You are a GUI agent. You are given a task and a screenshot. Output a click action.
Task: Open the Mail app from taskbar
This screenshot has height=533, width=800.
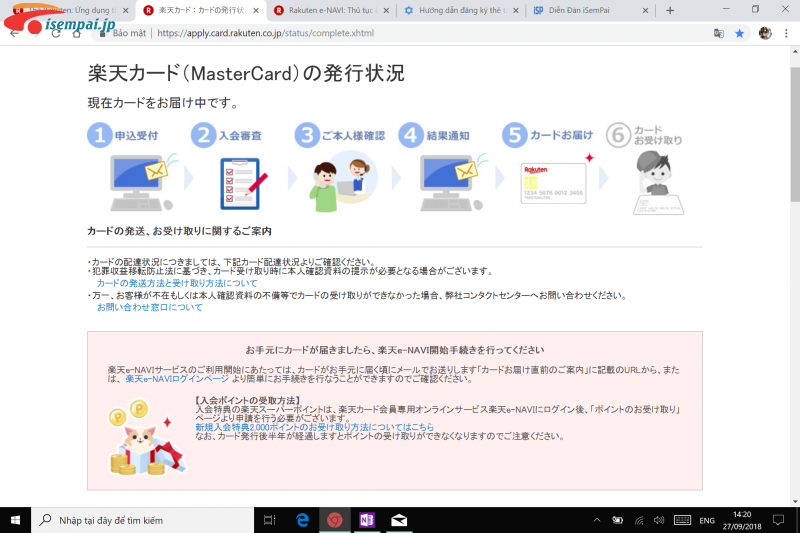[x=399, y=520]
